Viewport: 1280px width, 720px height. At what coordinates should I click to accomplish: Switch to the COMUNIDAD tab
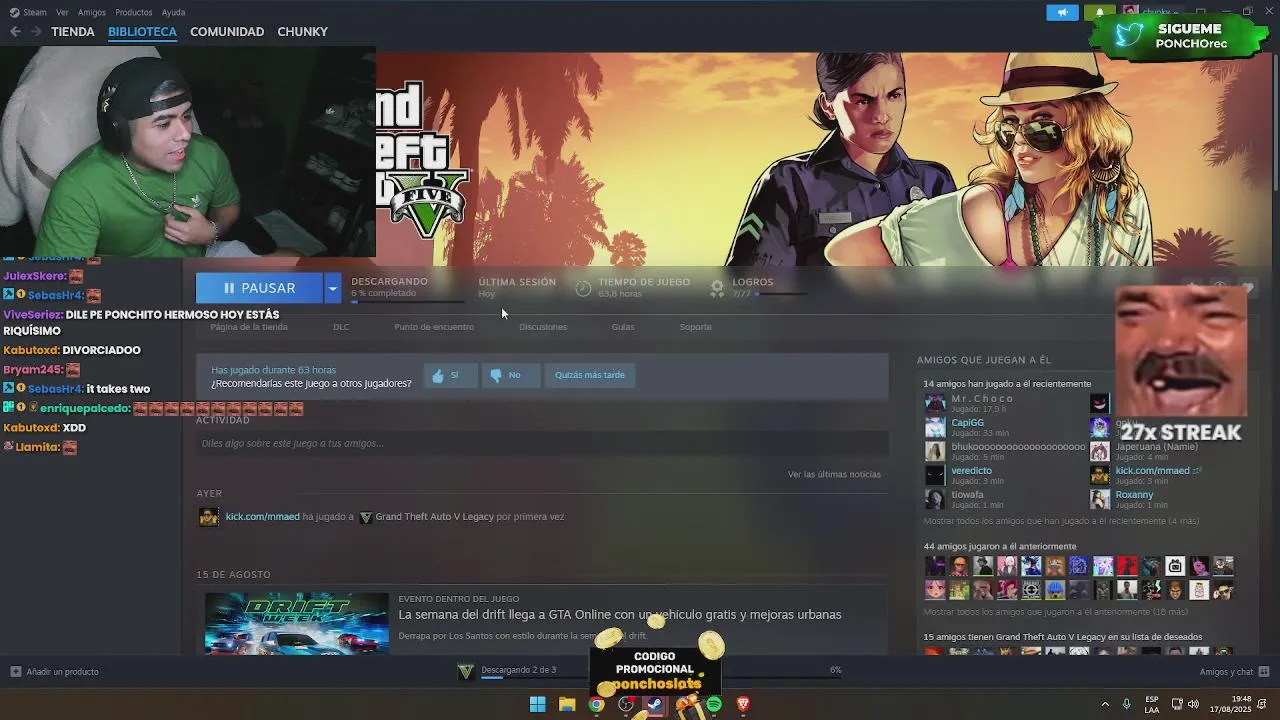point(227,32)
